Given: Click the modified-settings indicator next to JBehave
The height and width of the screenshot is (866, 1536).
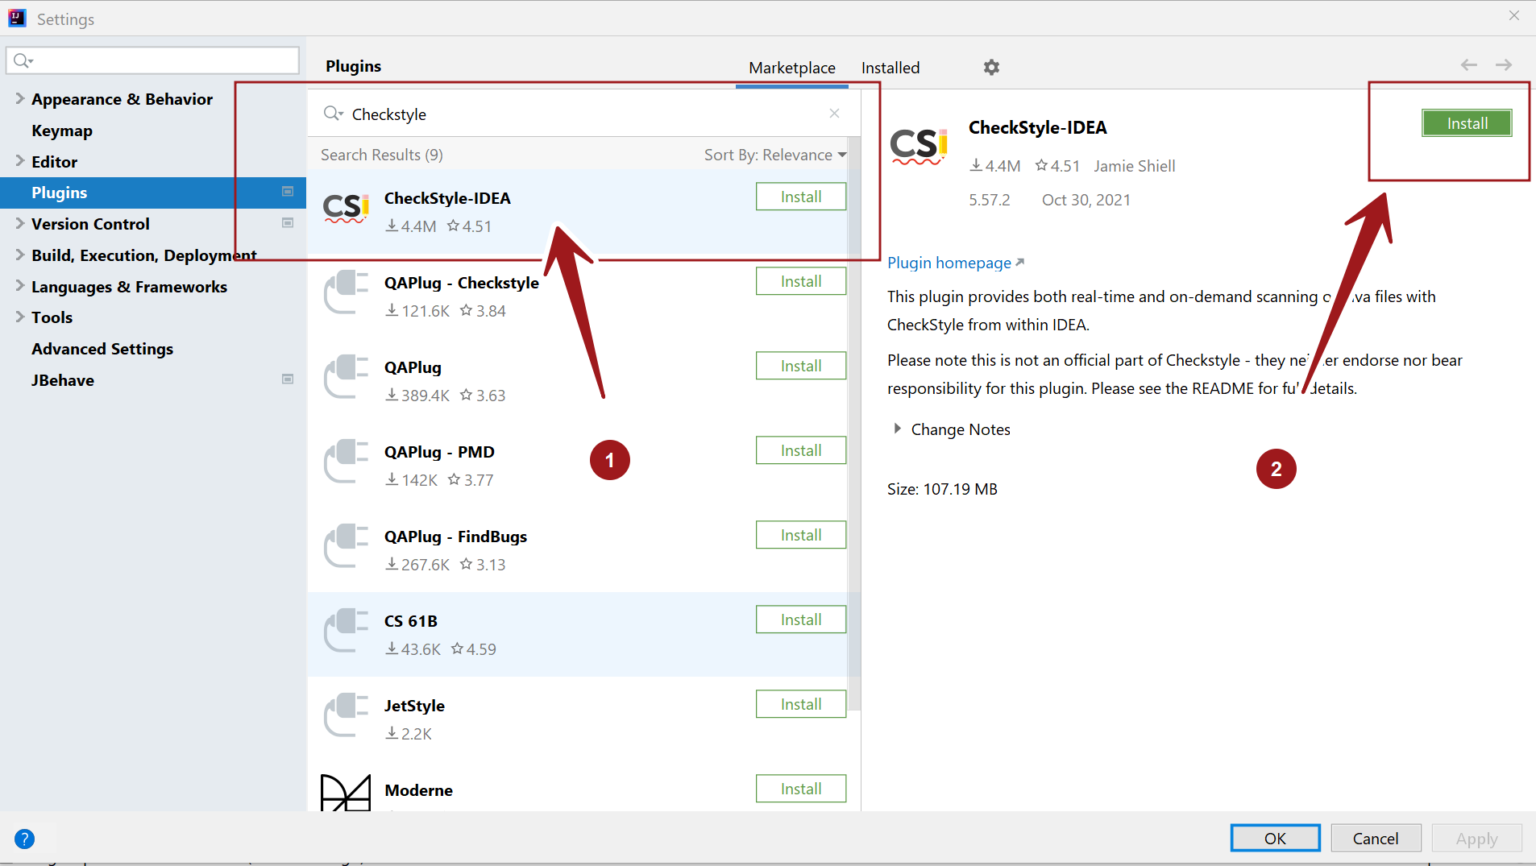Looking at the screenshot, I should point(287,380).
